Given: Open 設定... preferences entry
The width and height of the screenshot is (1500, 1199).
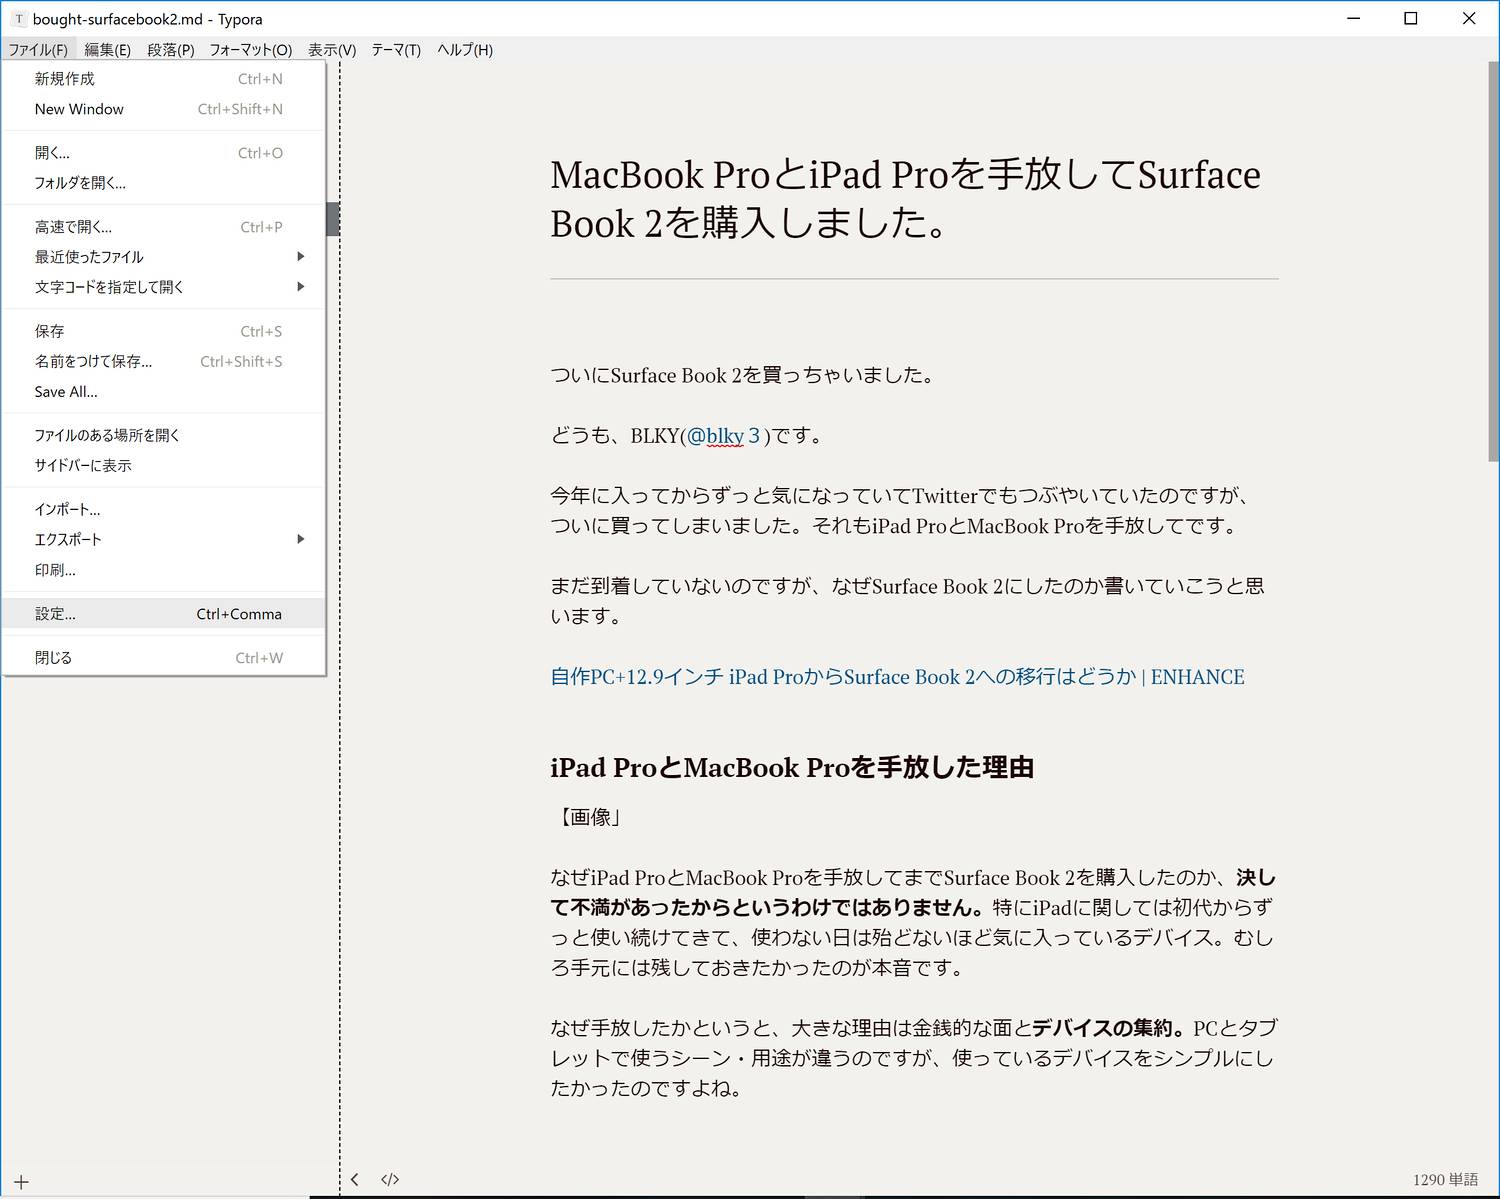Looking at the screenshot, I should tap(164, 614).
